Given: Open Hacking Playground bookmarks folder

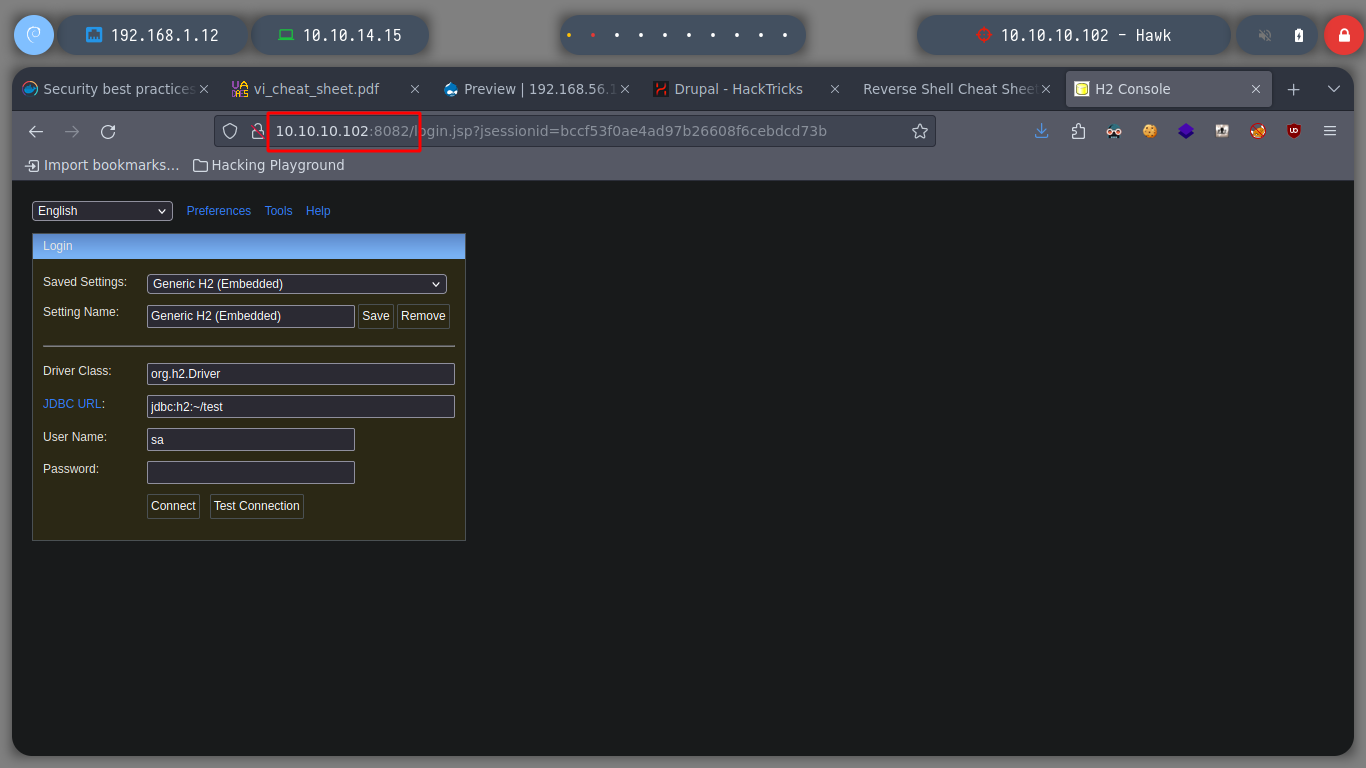Looking at the screenshot, I should pyautogui.click(x=269, y=165).
